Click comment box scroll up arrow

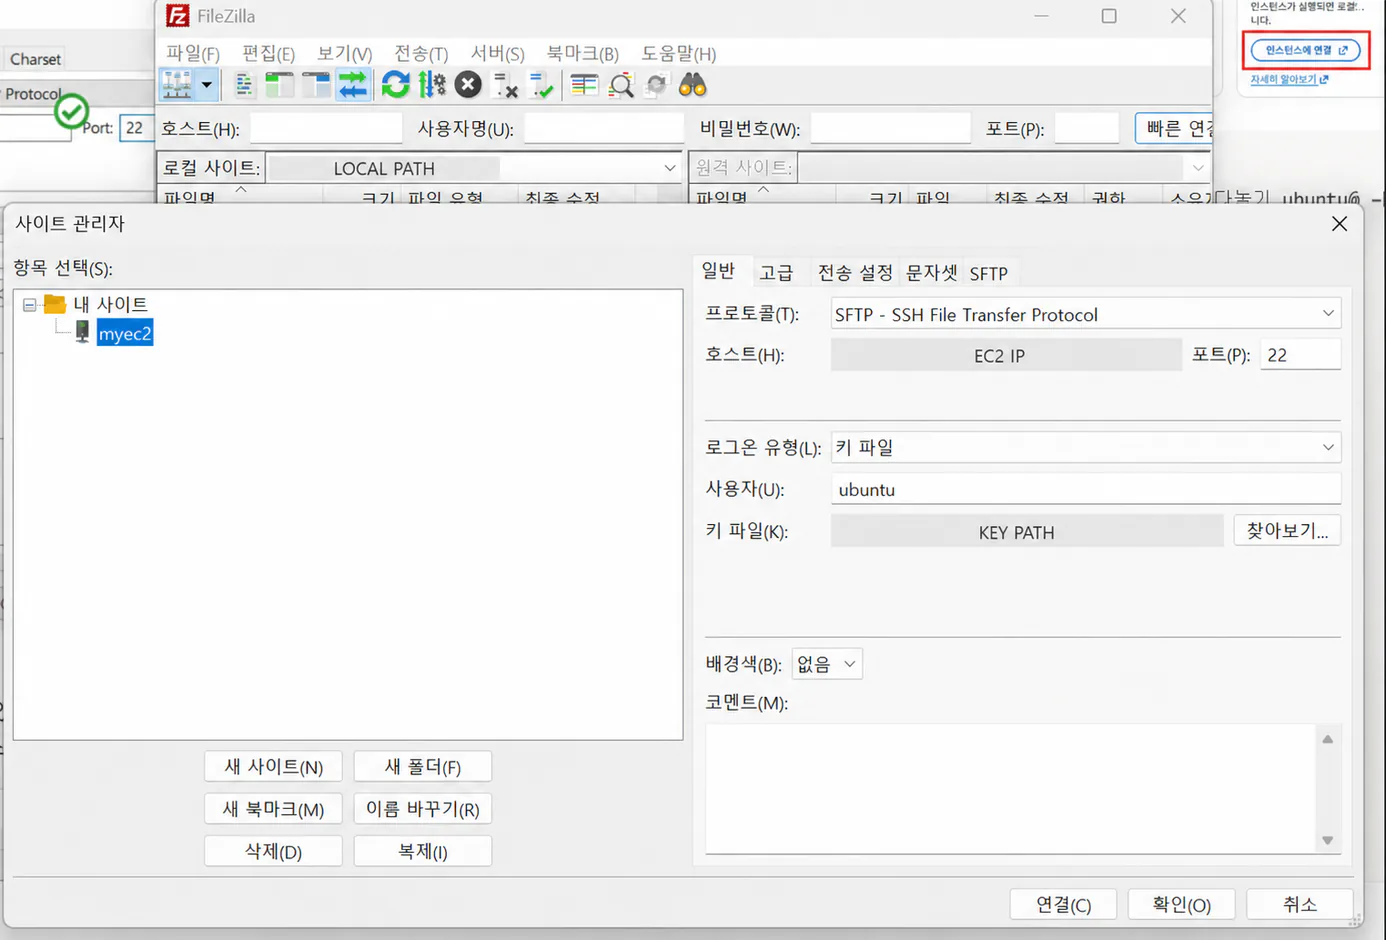(x=1328, y=739)
